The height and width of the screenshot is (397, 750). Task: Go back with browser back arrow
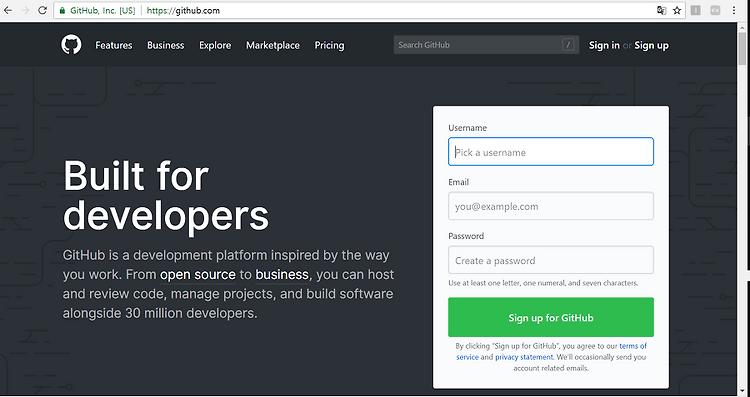pyautogui.click(x=8, y=10)
